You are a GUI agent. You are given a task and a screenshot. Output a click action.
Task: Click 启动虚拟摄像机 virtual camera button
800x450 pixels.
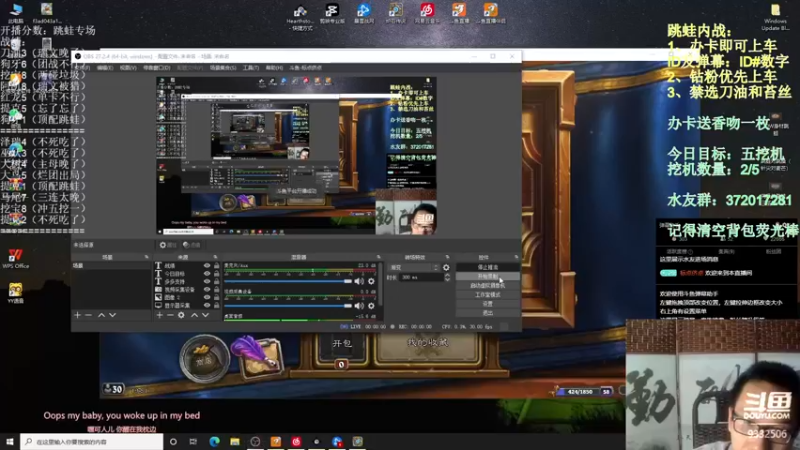487,286
